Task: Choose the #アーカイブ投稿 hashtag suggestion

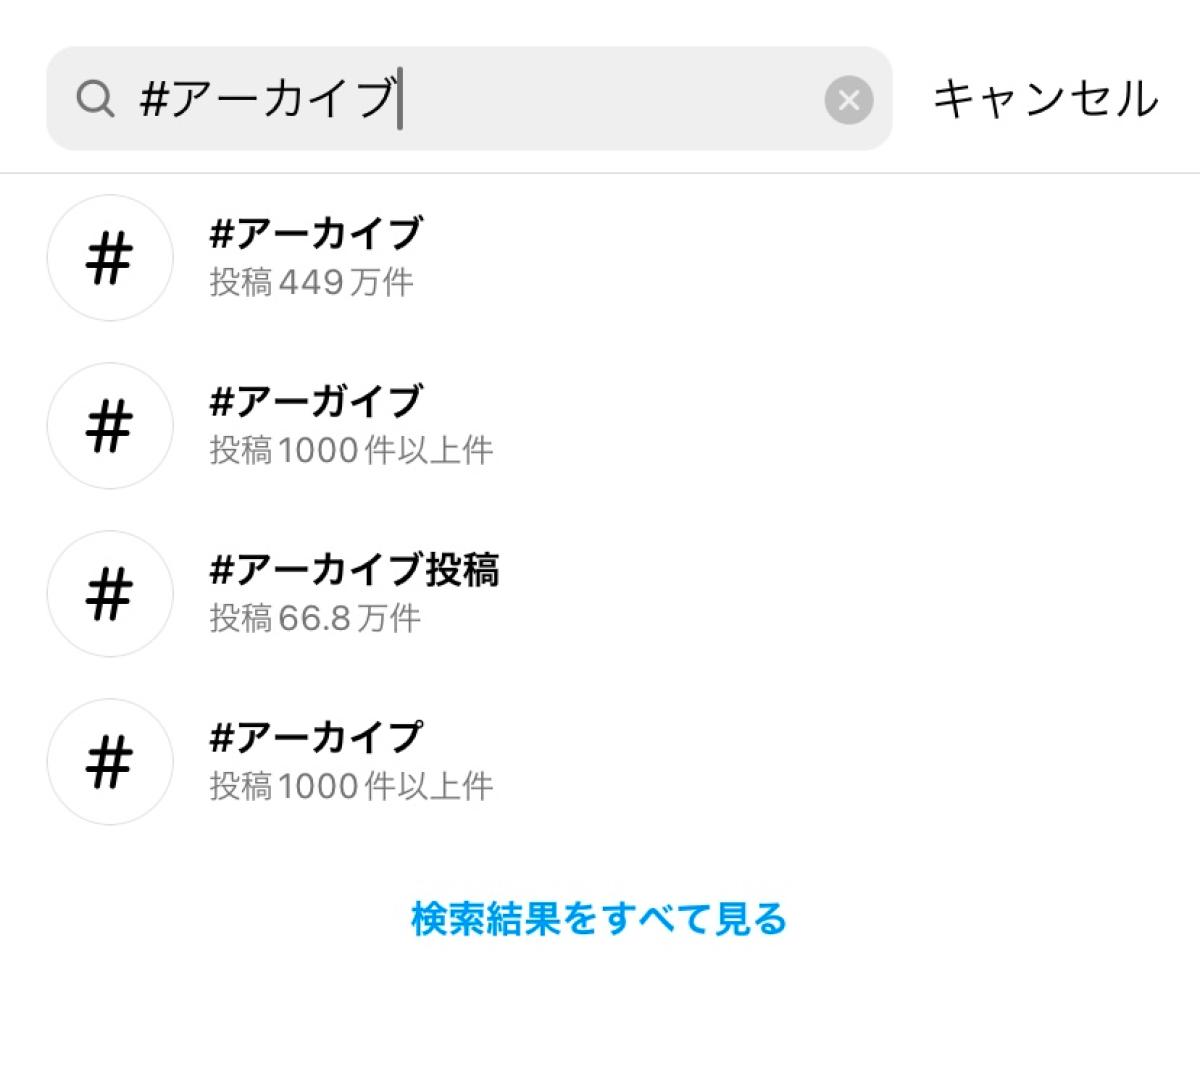Action: 354,570
